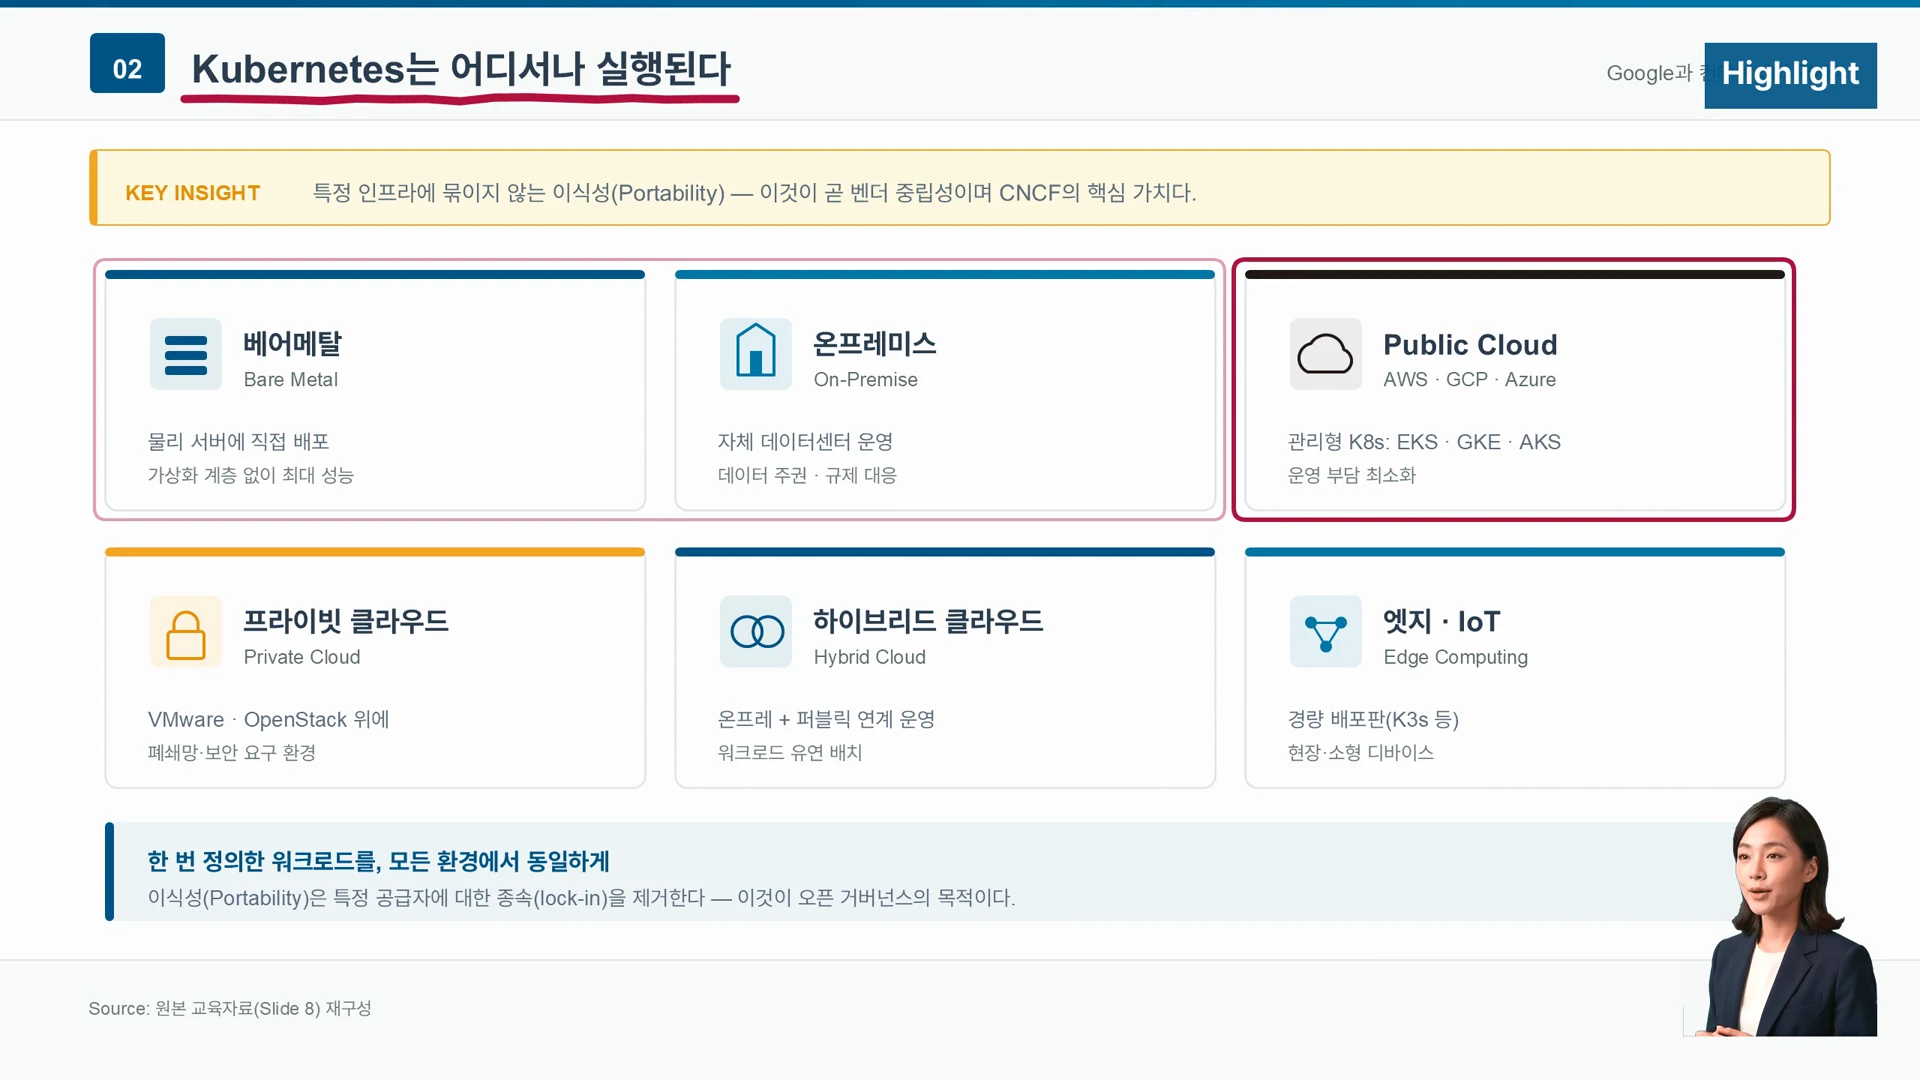Click the "On-Premise" English subtitle
The height and width of the screenshot is (1080, 1920).
(865, 380)
